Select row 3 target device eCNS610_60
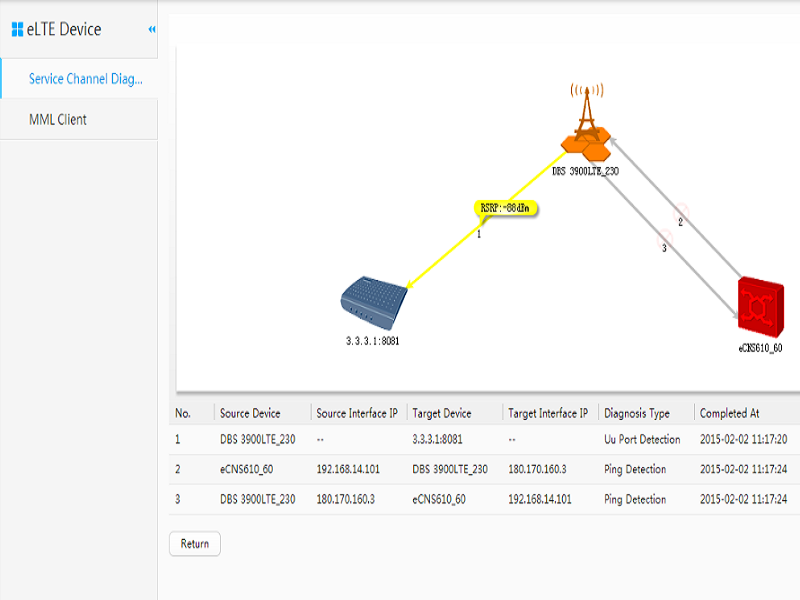This screenshot has width=800, height=600. click(x=439, y=499)
